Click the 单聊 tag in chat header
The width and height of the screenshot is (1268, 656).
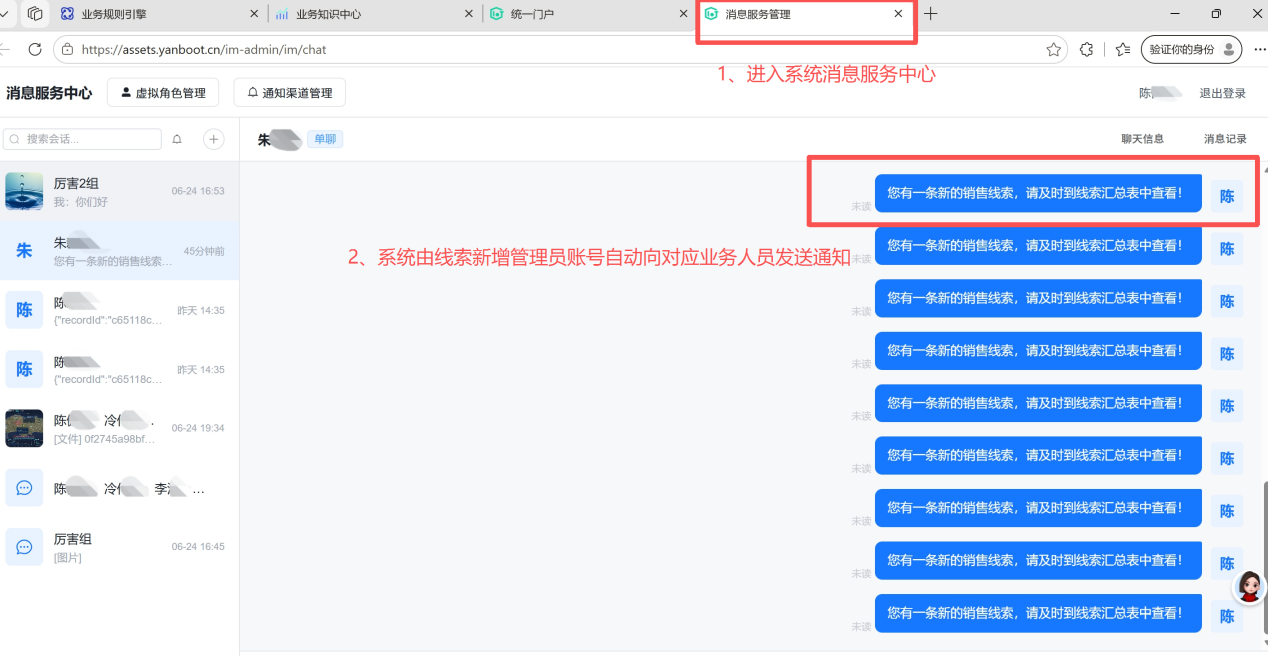tap(325, 139)
